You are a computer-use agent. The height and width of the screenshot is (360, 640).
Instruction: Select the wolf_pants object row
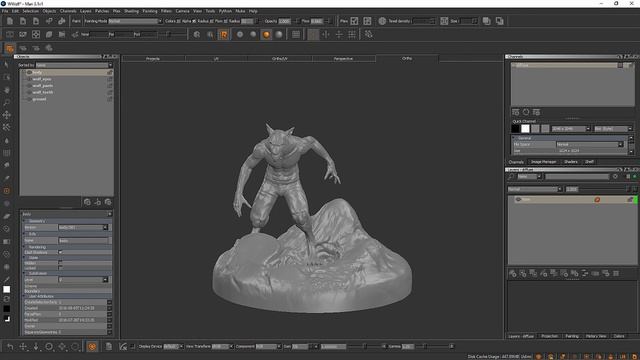(x=67, y=86)
